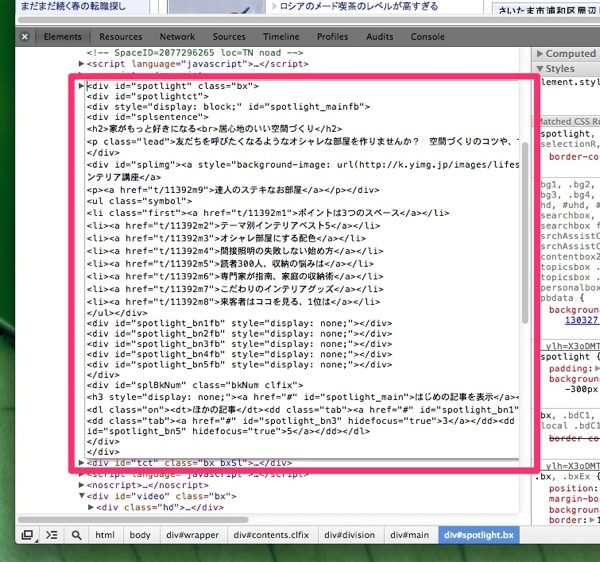600x562 pixels.
Task: Click the vertical scrollbar of the HTML editor
Action: (525, 233)
